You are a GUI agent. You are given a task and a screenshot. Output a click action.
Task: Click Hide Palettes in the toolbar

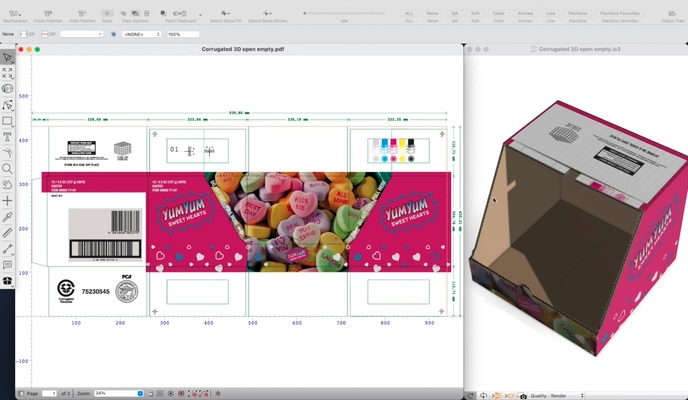[82, 16]
